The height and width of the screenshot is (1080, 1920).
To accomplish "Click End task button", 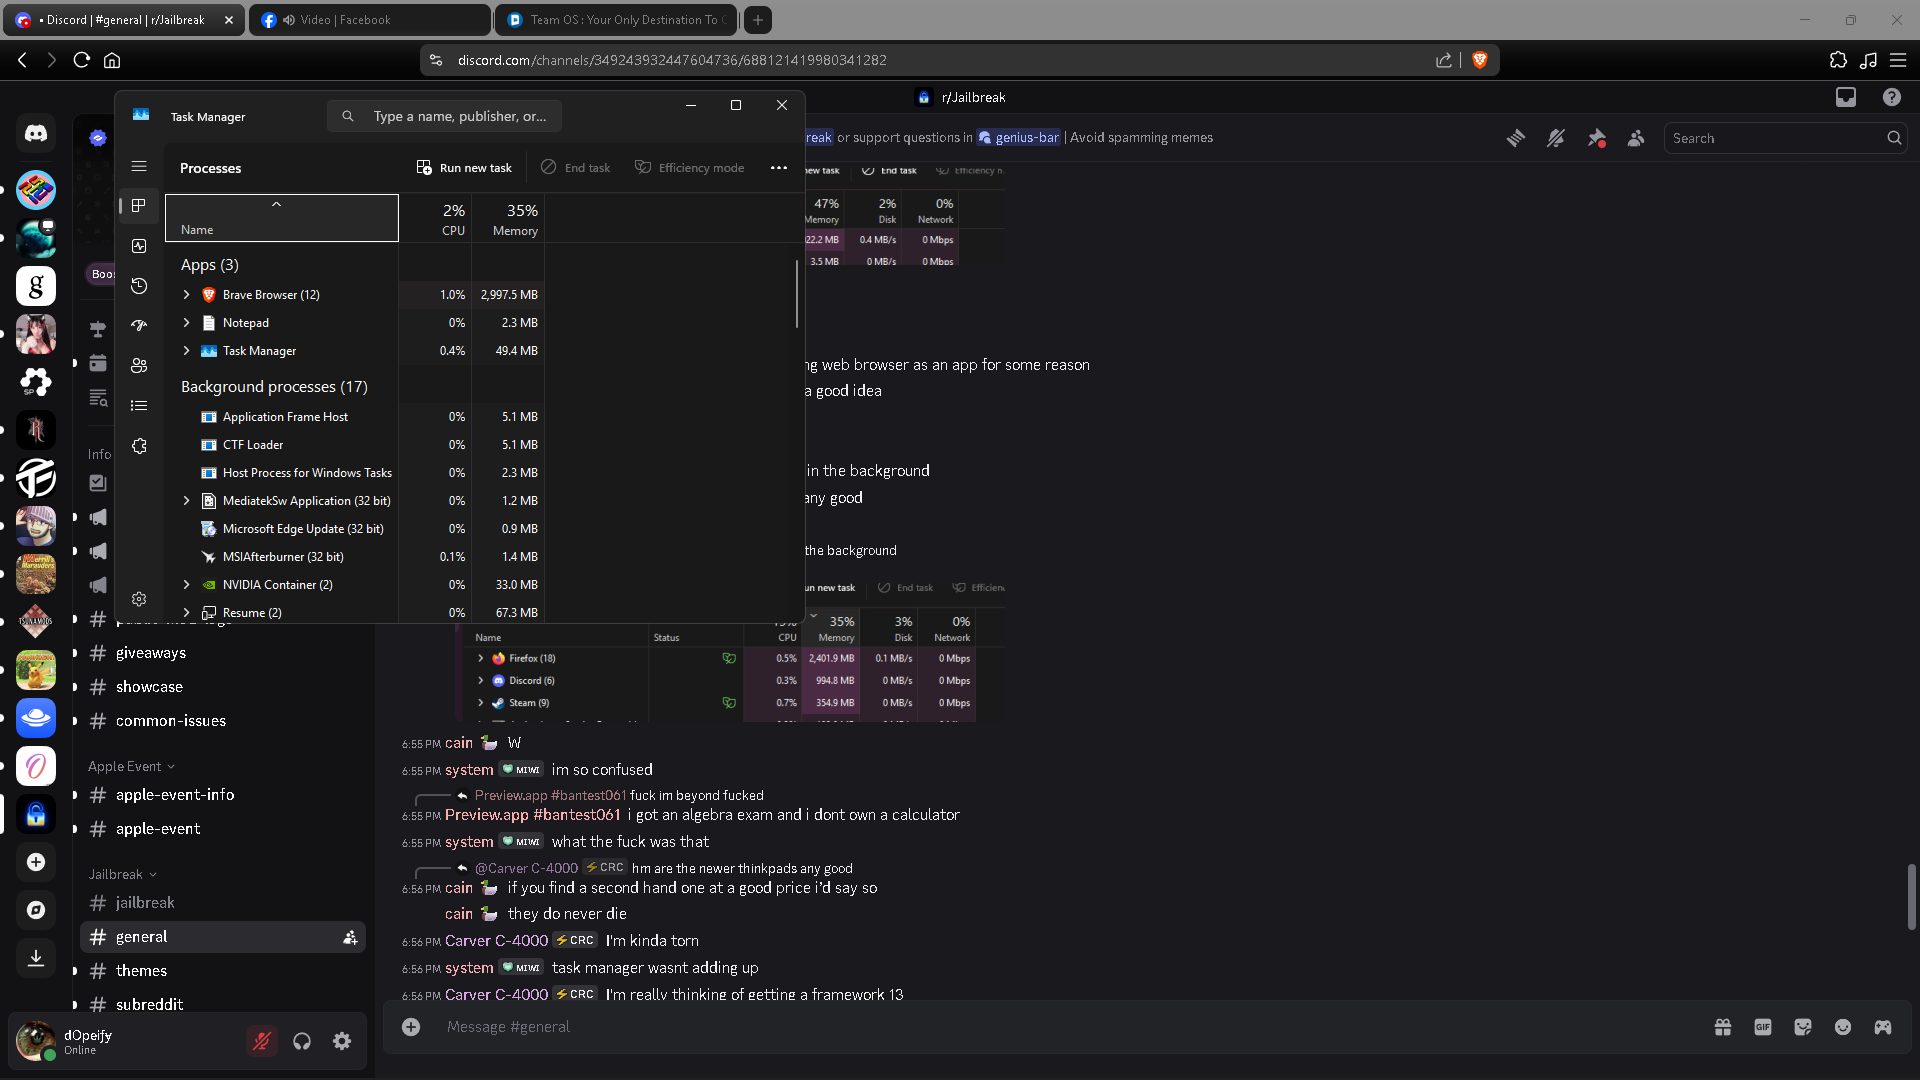I will point(575,168).
